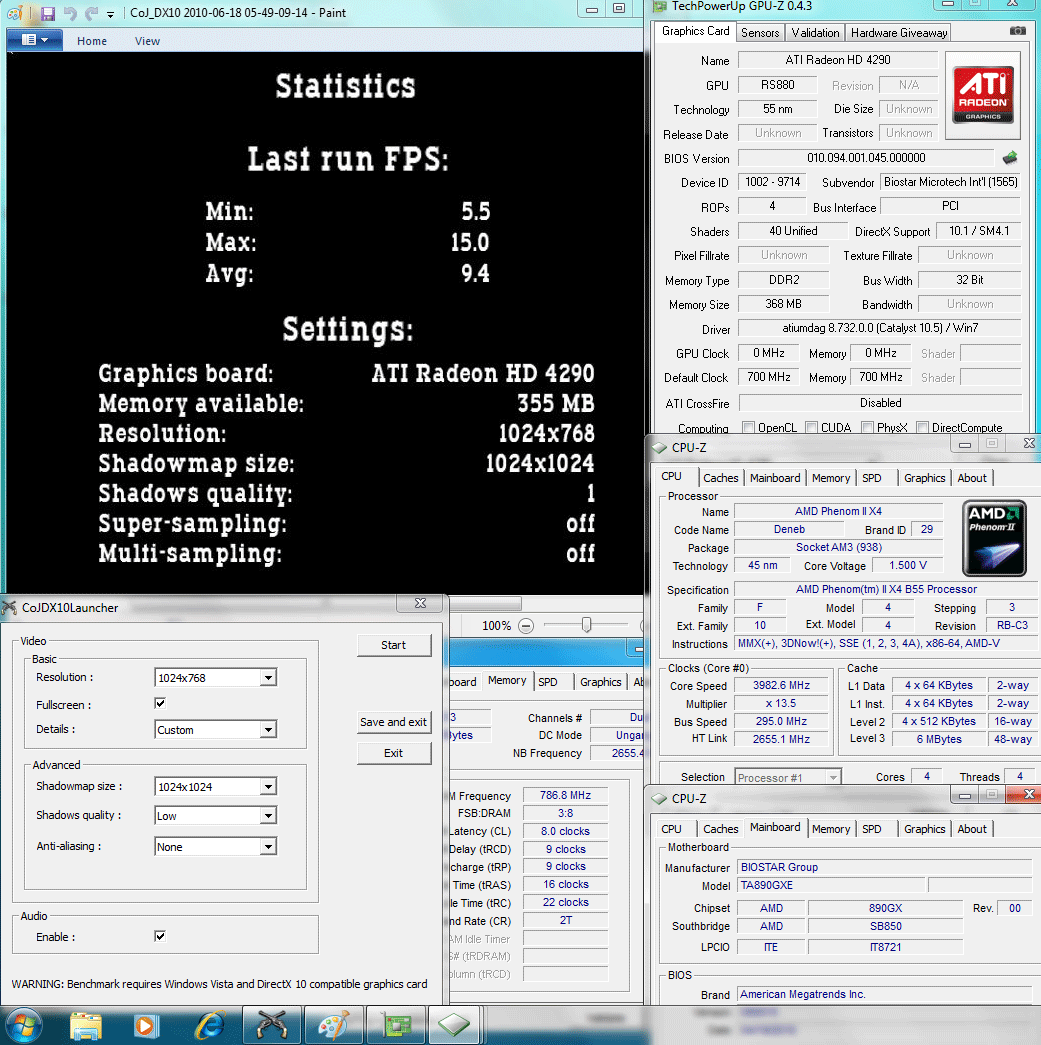Click the Southbridge value SB850 in CPU-Z

pyautogui.click(x=885, y=926)
